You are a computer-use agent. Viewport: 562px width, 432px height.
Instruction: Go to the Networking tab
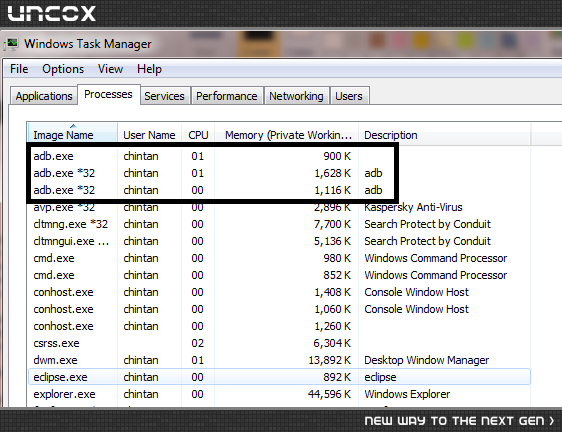296,96
